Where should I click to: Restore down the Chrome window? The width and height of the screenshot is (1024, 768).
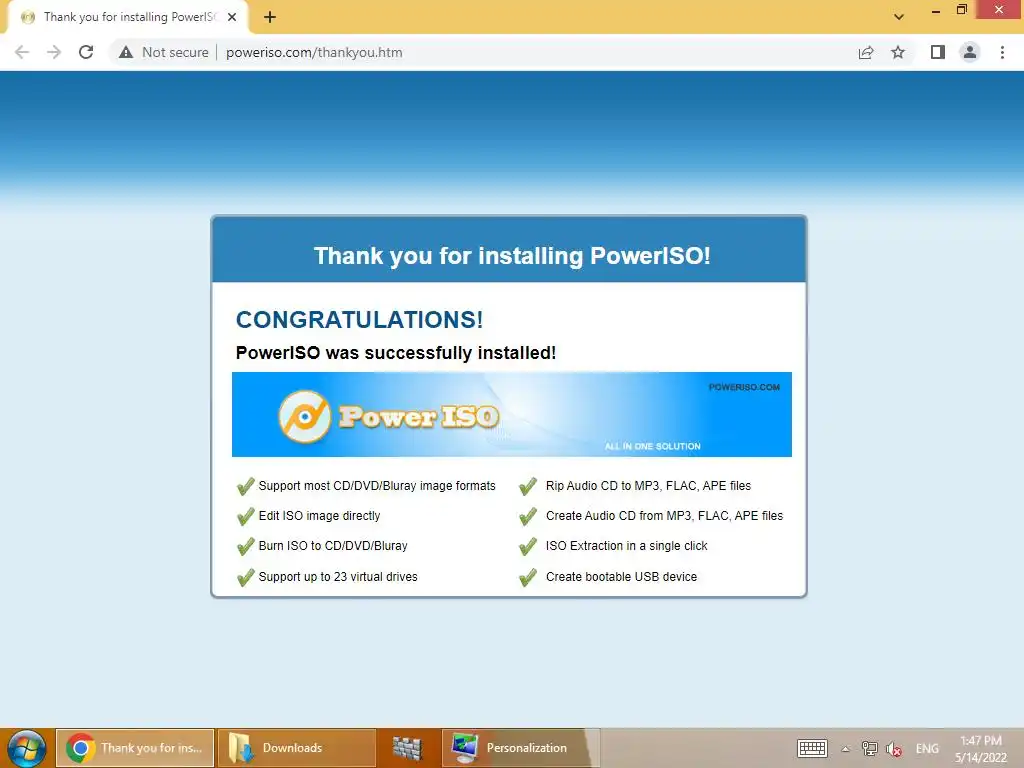(x=961, y=10)
